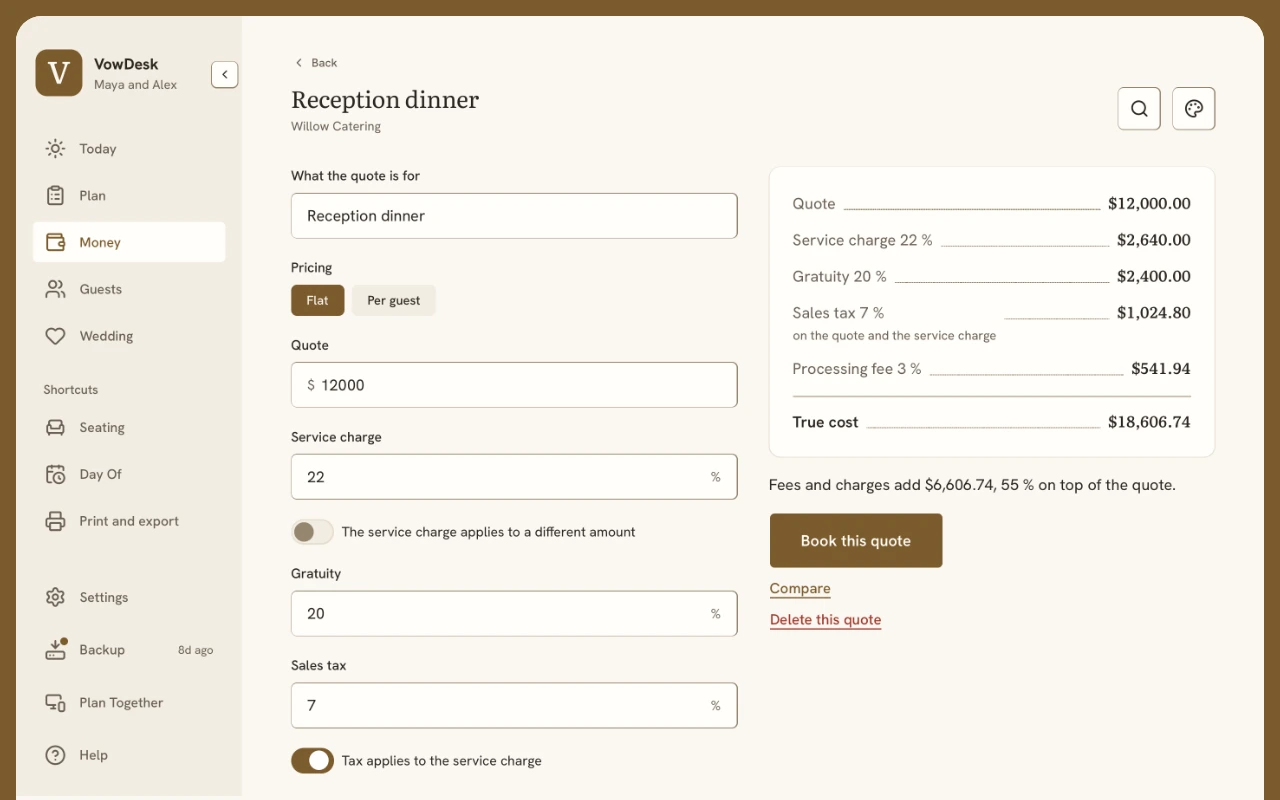Click the Help question mark icon
The height and width of the screenshot is (800, 1280).
(x=56, y=755)
